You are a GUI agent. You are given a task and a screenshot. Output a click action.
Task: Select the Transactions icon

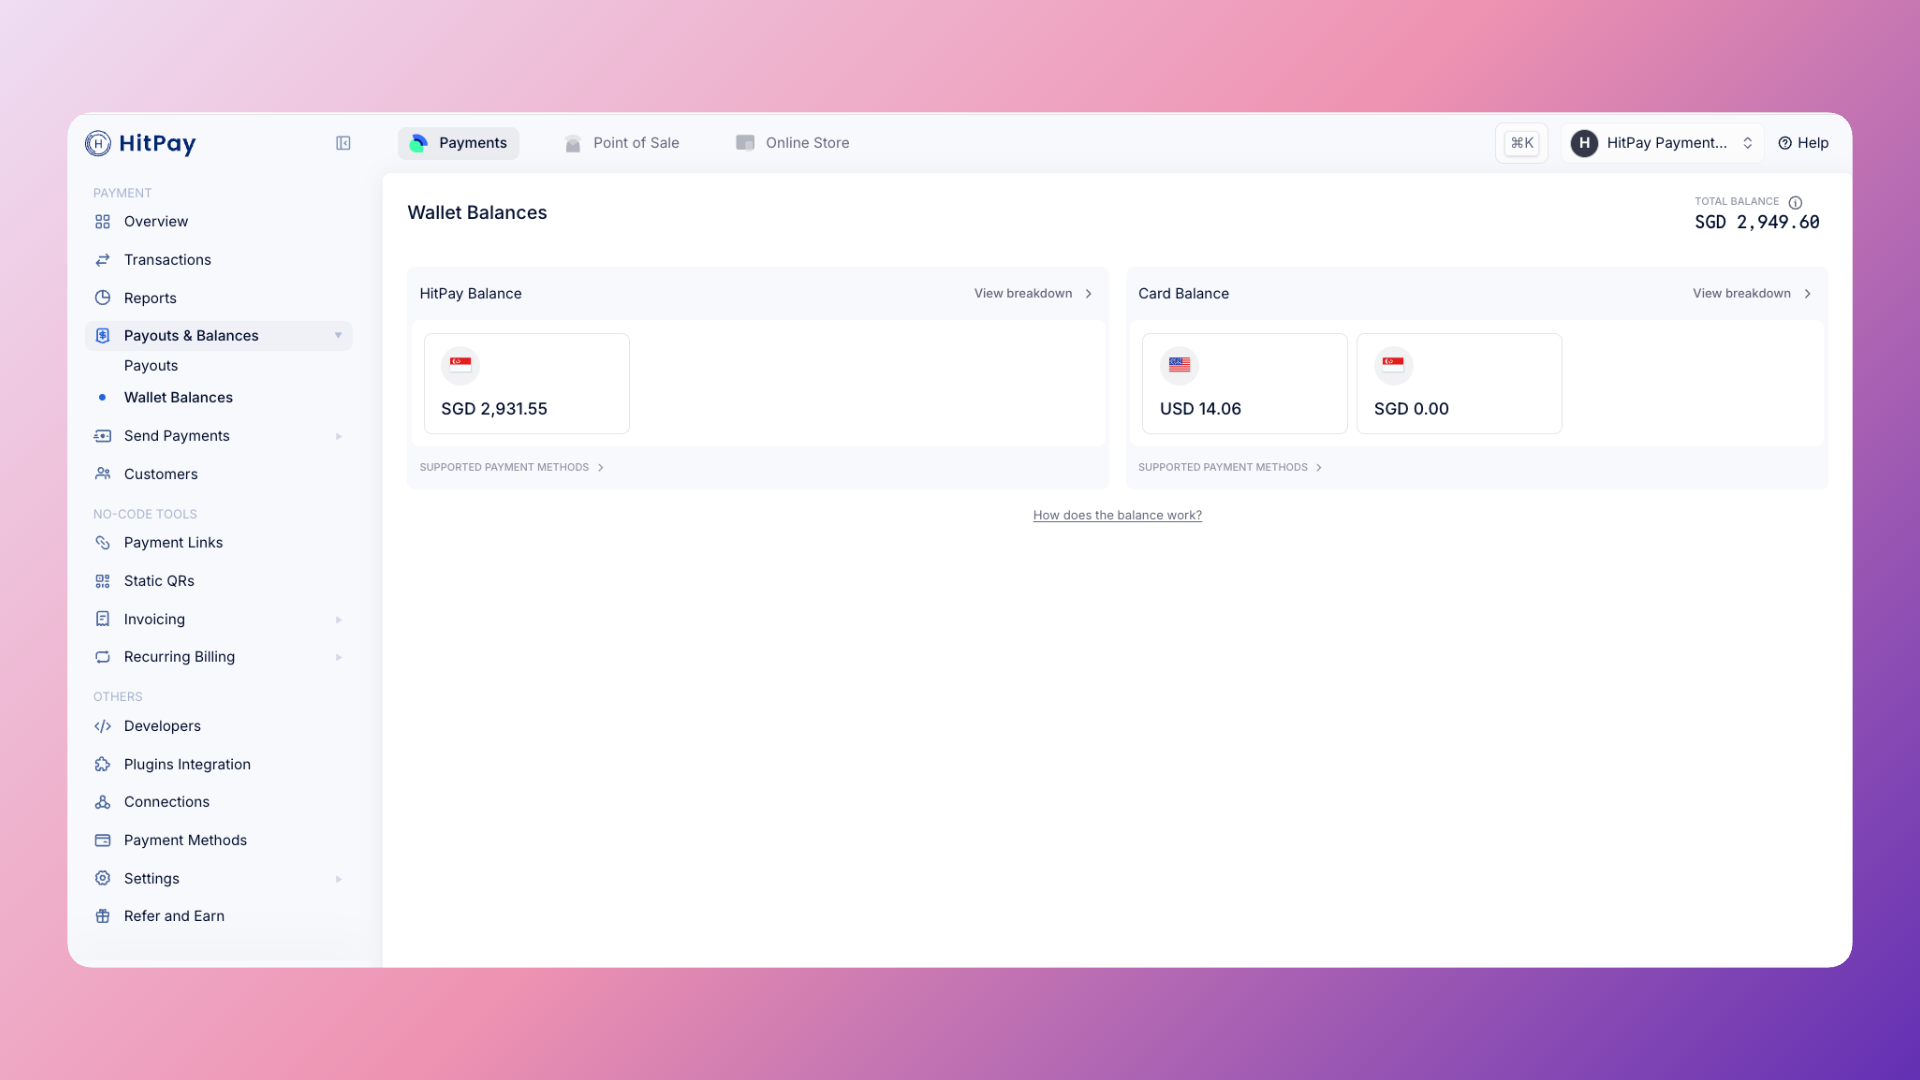104,259
